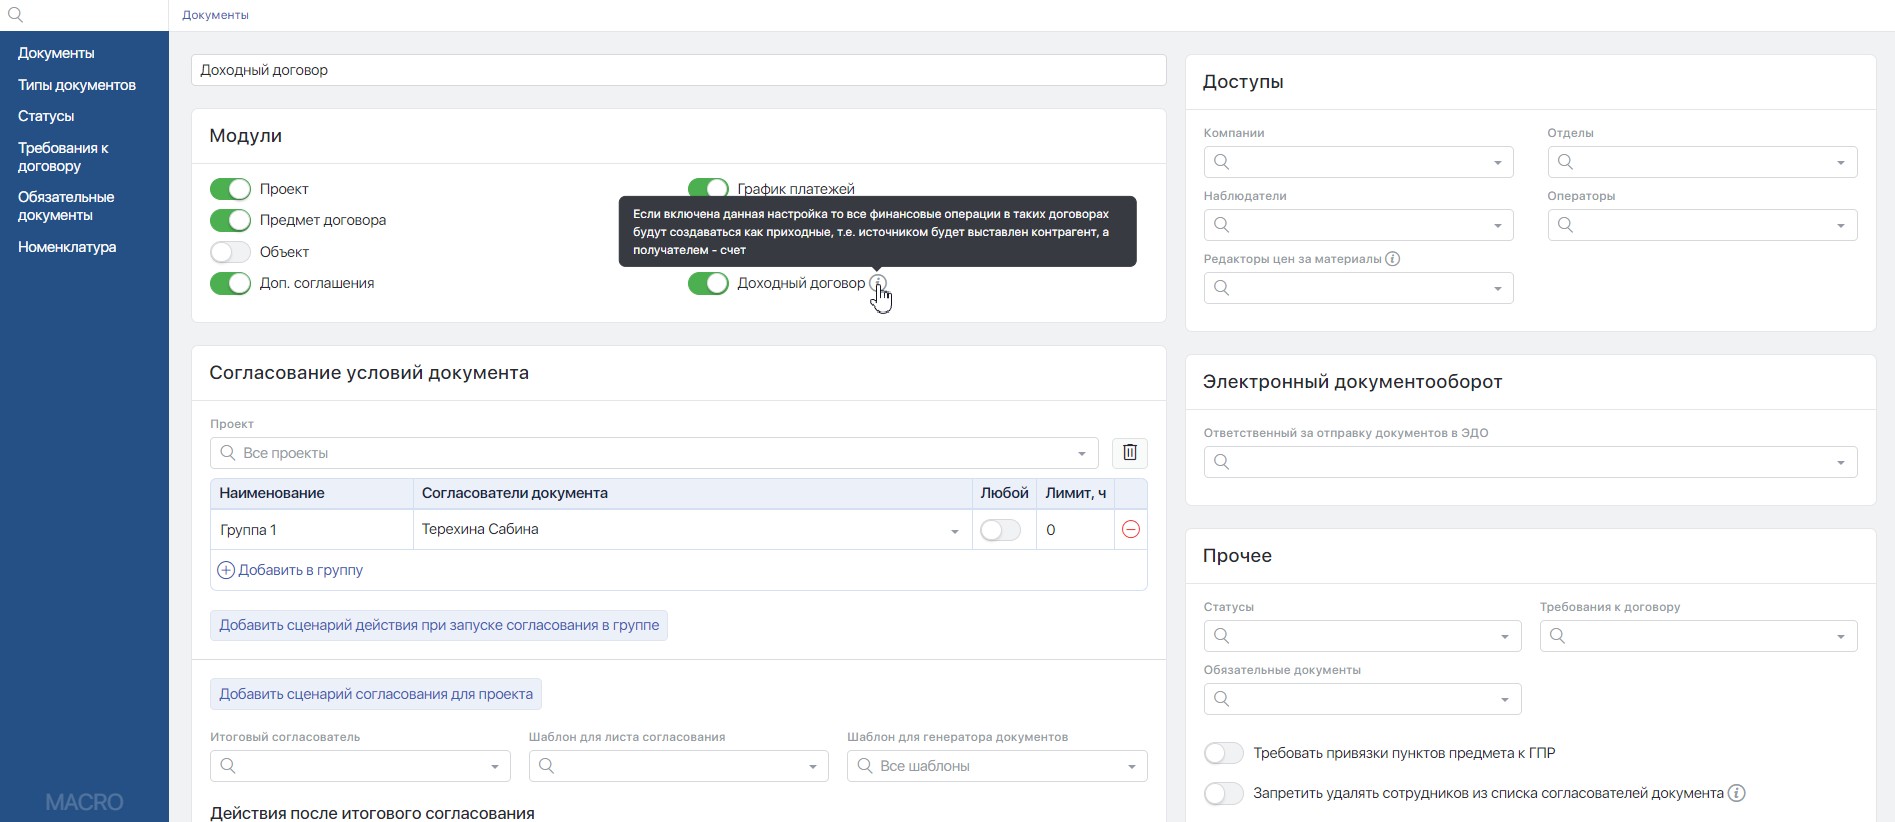
Task: Click the Доходный договор name input field
Action: [x=678, y=70]
